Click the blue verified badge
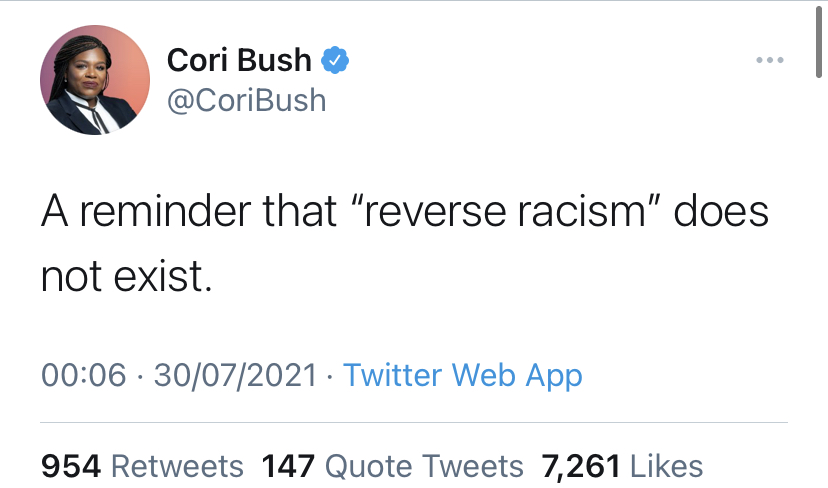Screen dimensions: 828x488 click(334, 61)
